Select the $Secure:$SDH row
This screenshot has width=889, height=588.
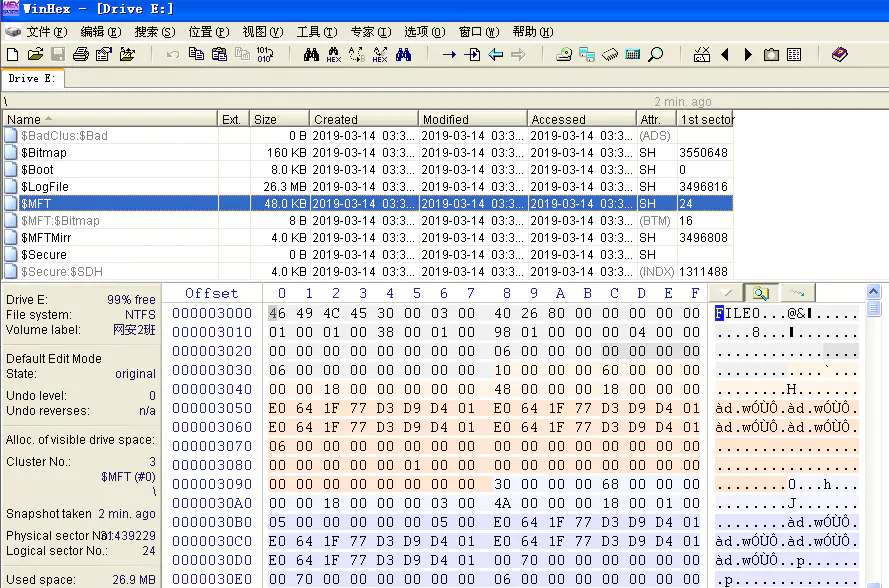click(x=368, y=272)
